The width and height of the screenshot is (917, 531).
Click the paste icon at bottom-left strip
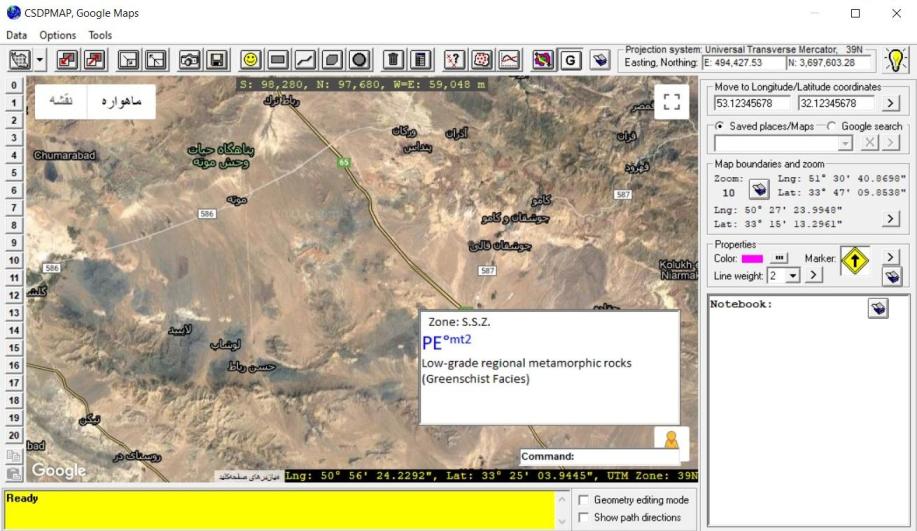coord(13,473)
